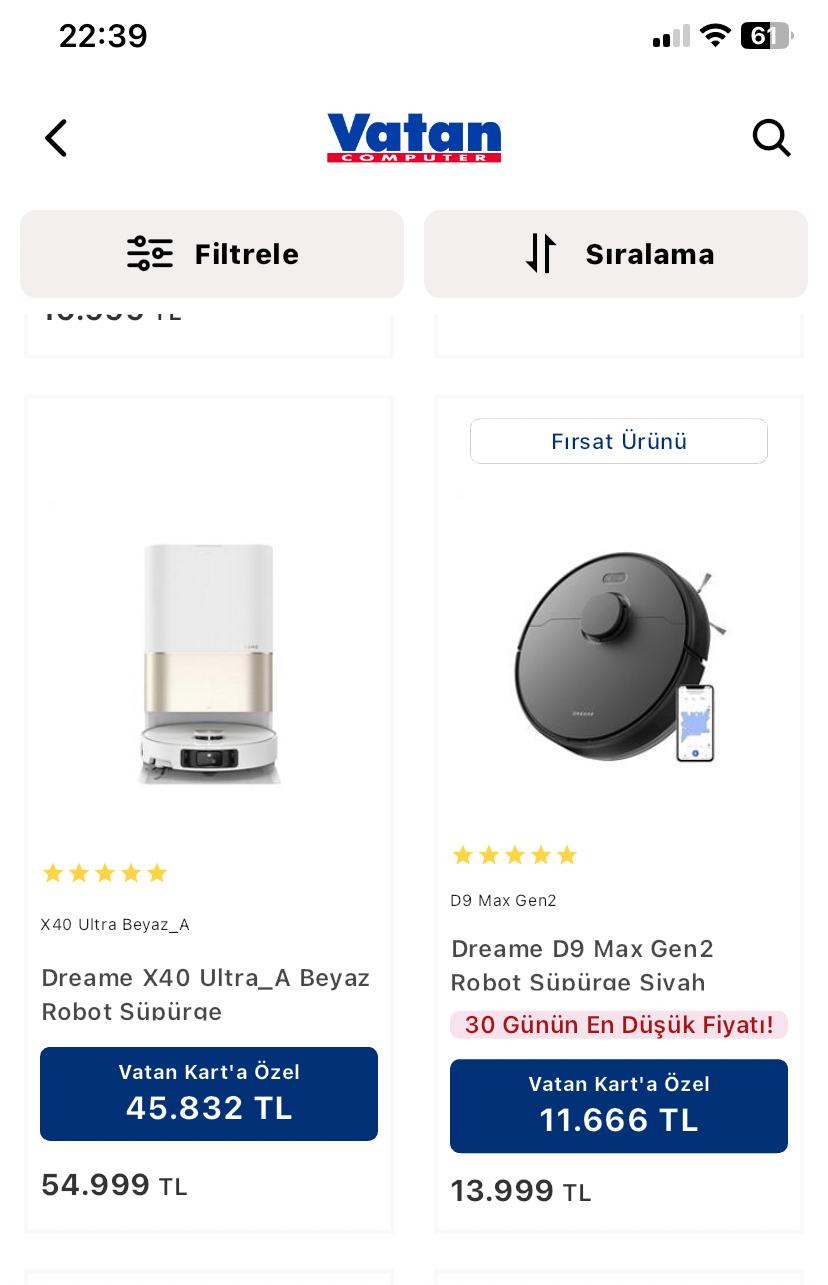Image resolution: width=828 pixels, height=1285 pixels.
Task: Tap the 30 Günün En Düşük Fiyatı label
Action: pyautogui.click(x=619, y=1025)
